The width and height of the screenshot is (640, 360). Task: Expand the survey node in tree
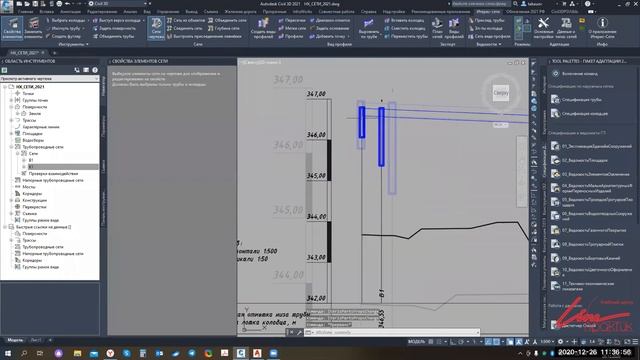[11, 213]
